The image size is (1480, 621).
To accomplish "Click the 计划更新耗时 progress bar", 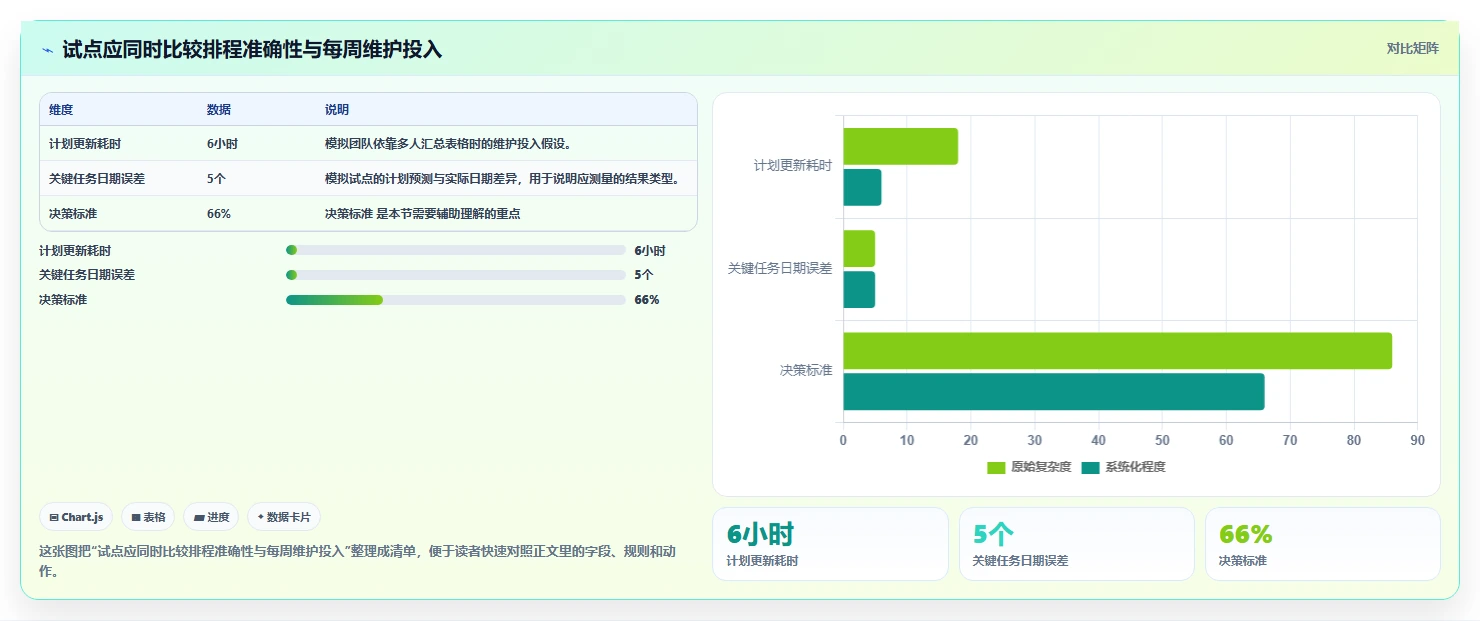I will click(x=456, y=250).
